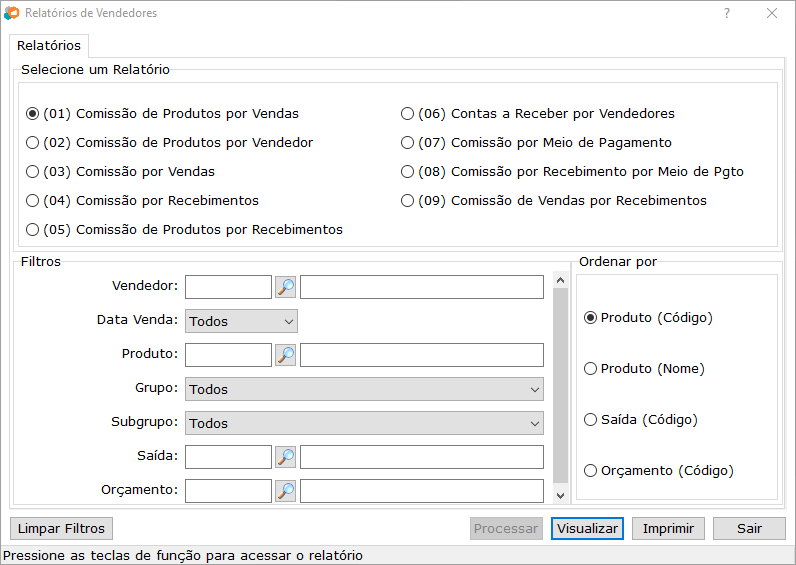796x565 pixels.
Task: Open Saída search magnifier icon
Action: tap(285, 457)
